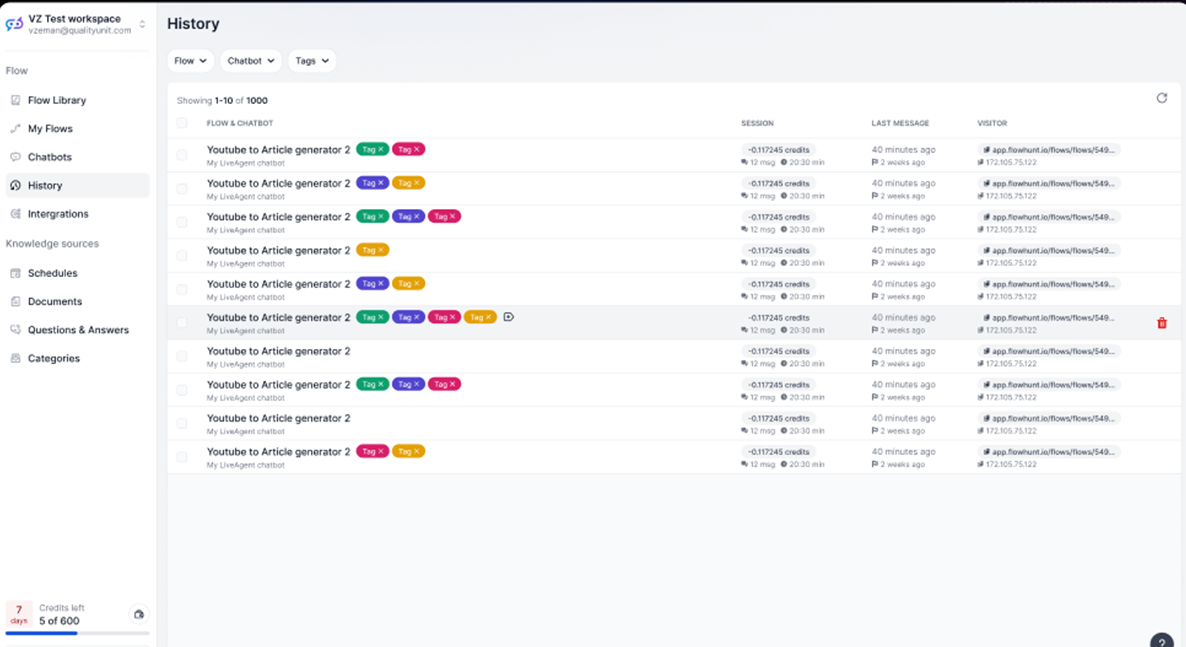Viewport: 1186px width, 647px height.
Task: Delete the highlighted conversation row
Action: (1161, 322)
